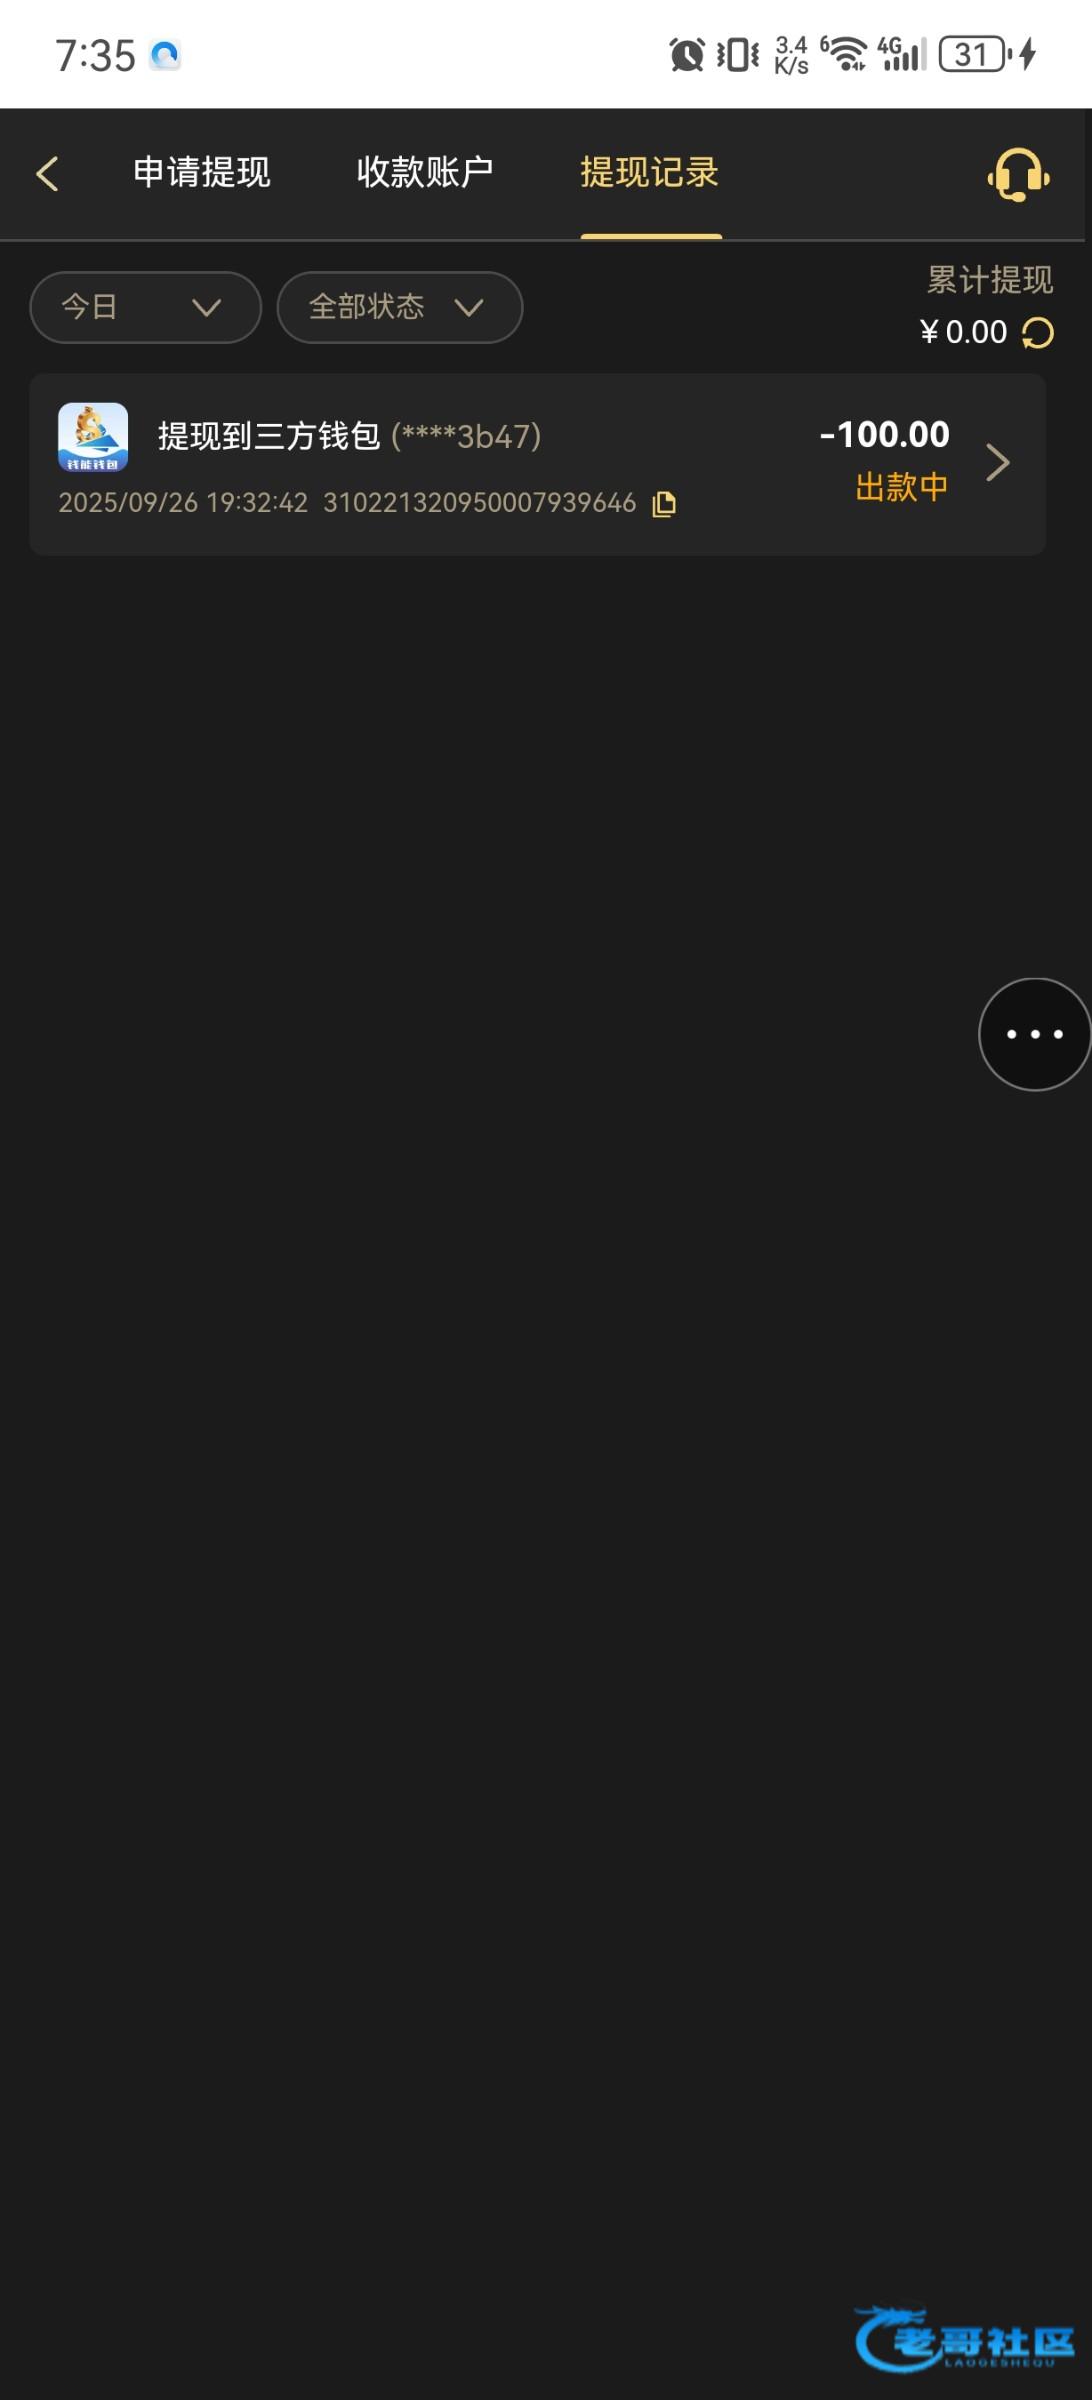Expand the 全部状态 status filter
The width and height of the screenshot is (1092, 2400).
point(400,307)
